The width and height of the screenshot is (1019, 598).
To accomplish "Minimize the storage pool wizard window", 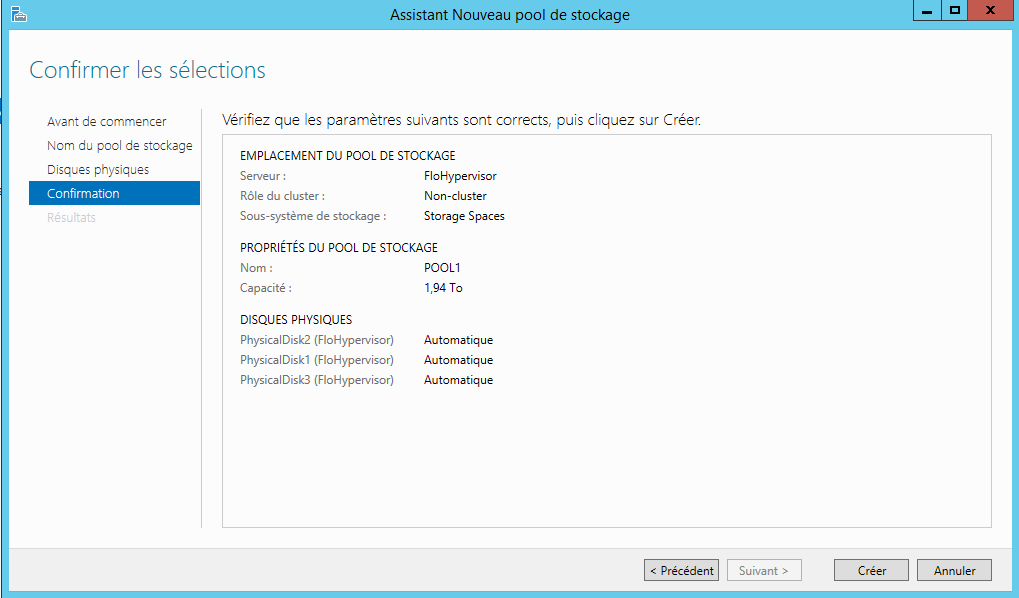I will (x=926, y=10).
